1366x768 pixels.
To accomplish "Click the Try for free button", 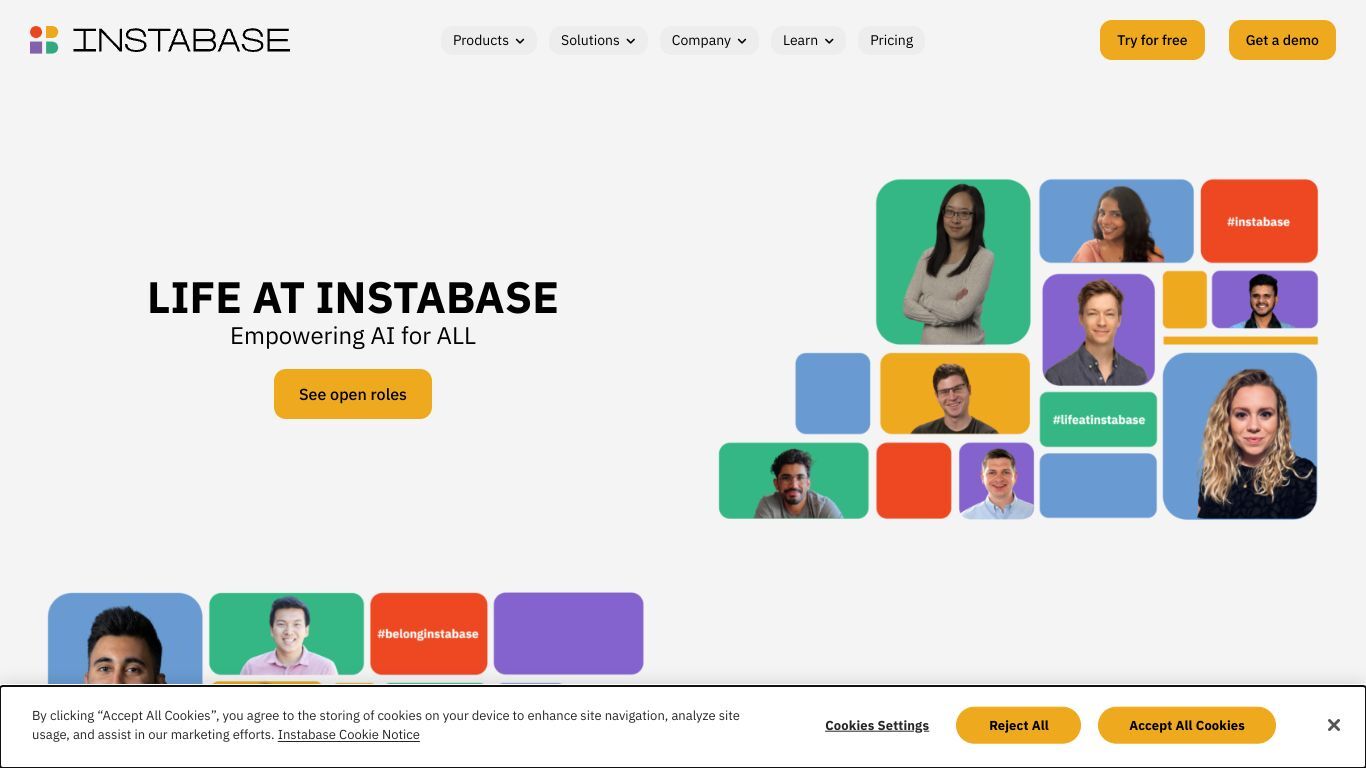I will 1152,40.
